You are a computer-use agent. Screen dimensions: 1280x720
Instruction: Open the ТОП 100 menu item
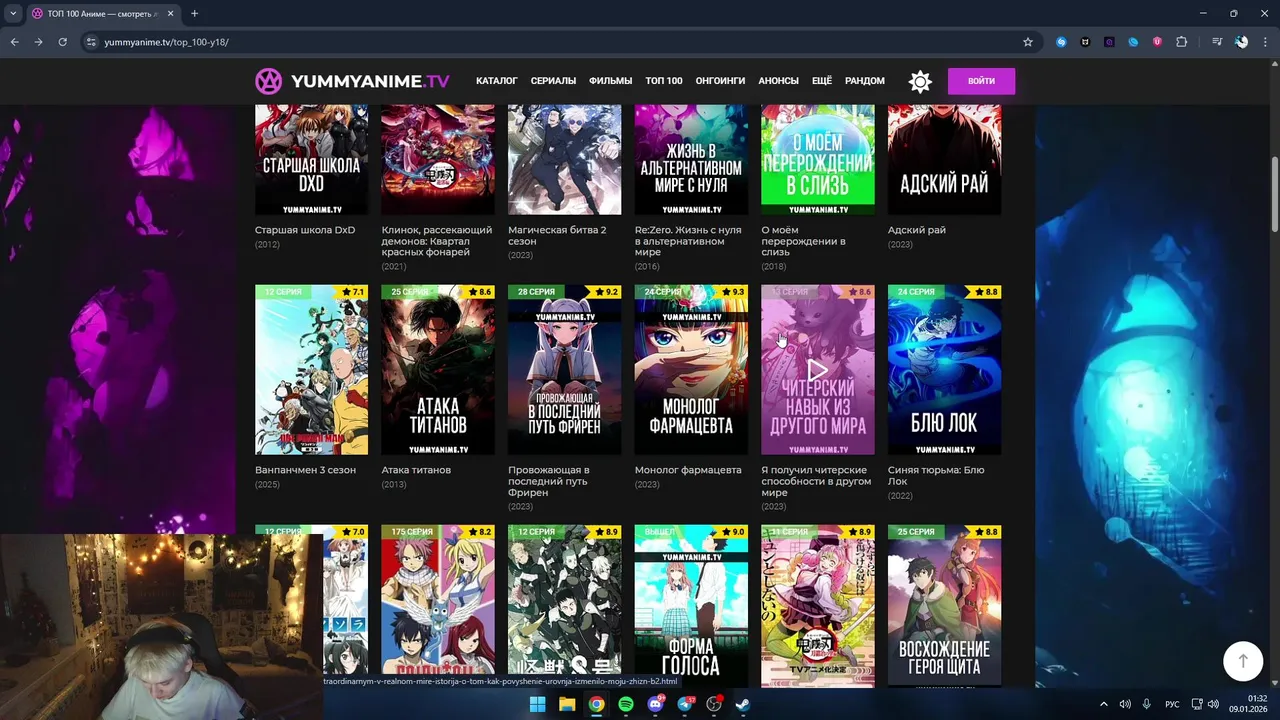[x=664, y=81]
